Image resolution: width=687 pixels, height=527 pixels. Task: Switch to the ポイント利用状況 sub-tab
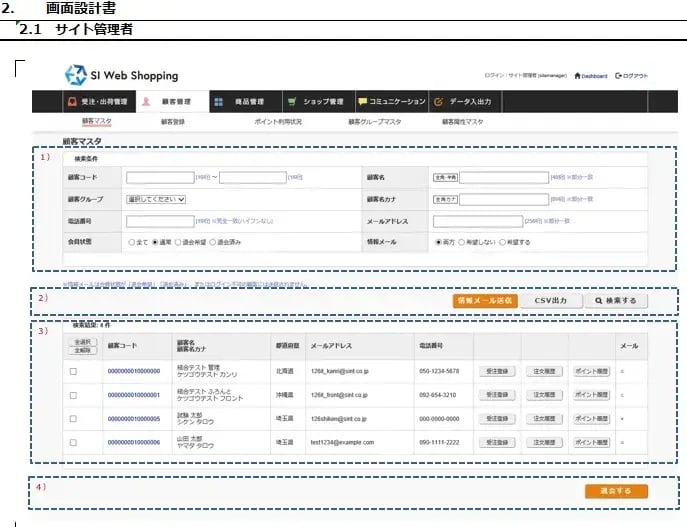[279, 122]
